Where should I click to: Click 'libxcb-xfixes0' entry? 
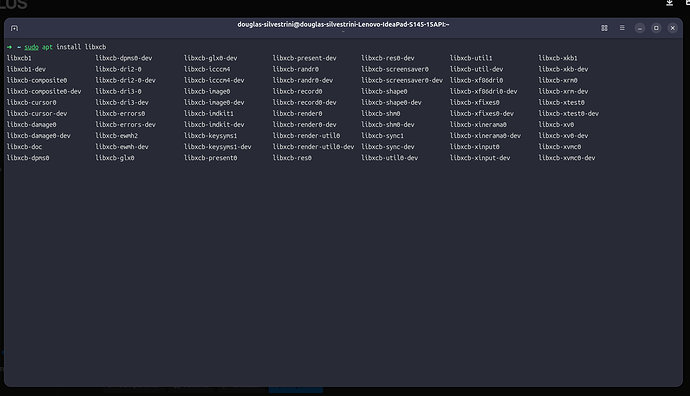click(x=474, y=102)
